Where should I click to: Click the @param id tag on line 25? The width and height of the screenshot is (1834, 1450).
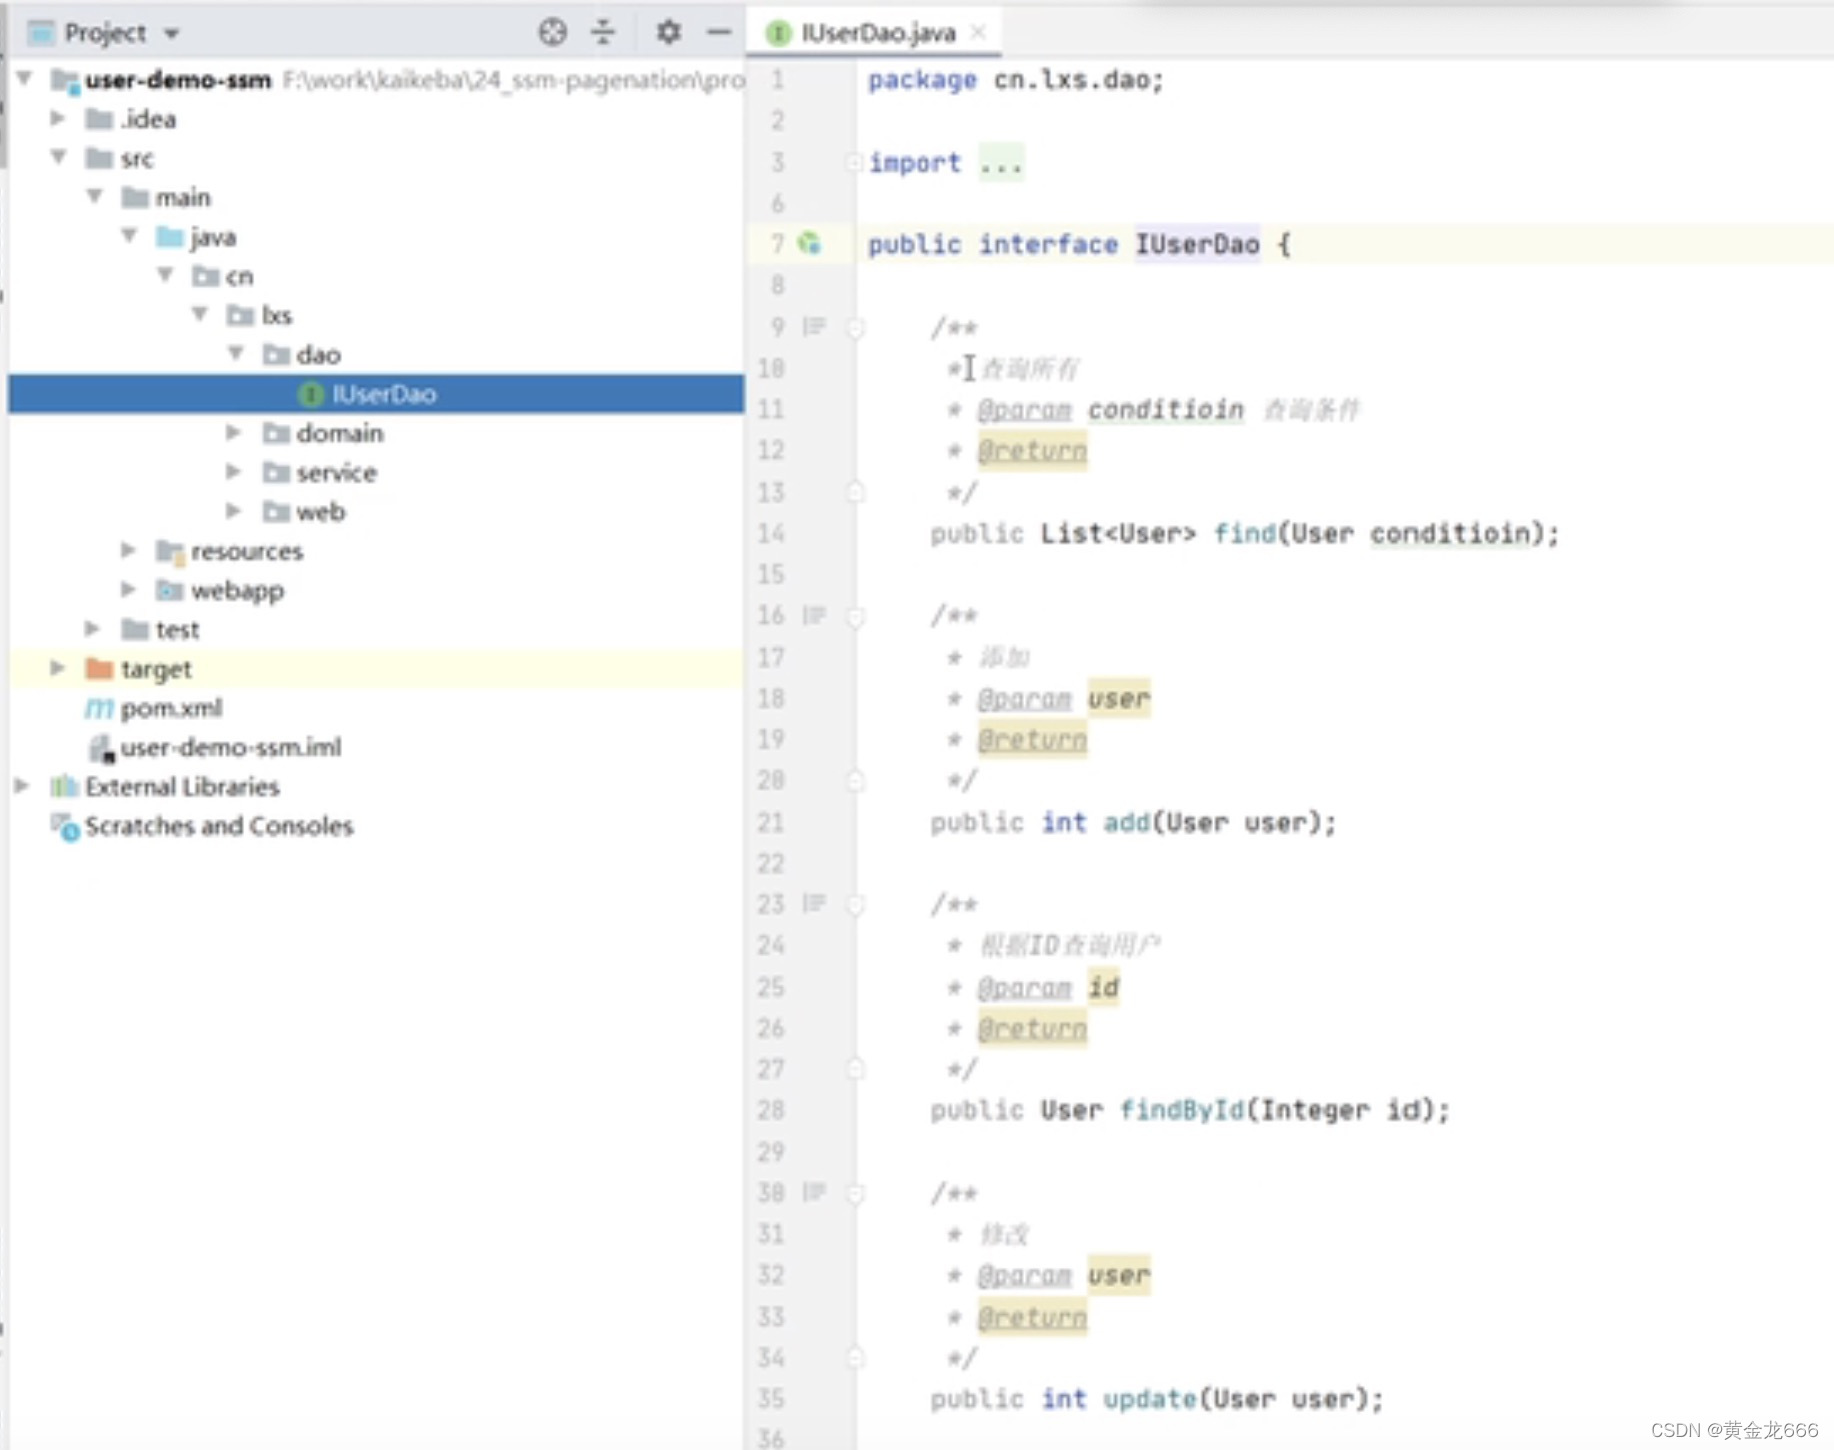[1048, 987]
